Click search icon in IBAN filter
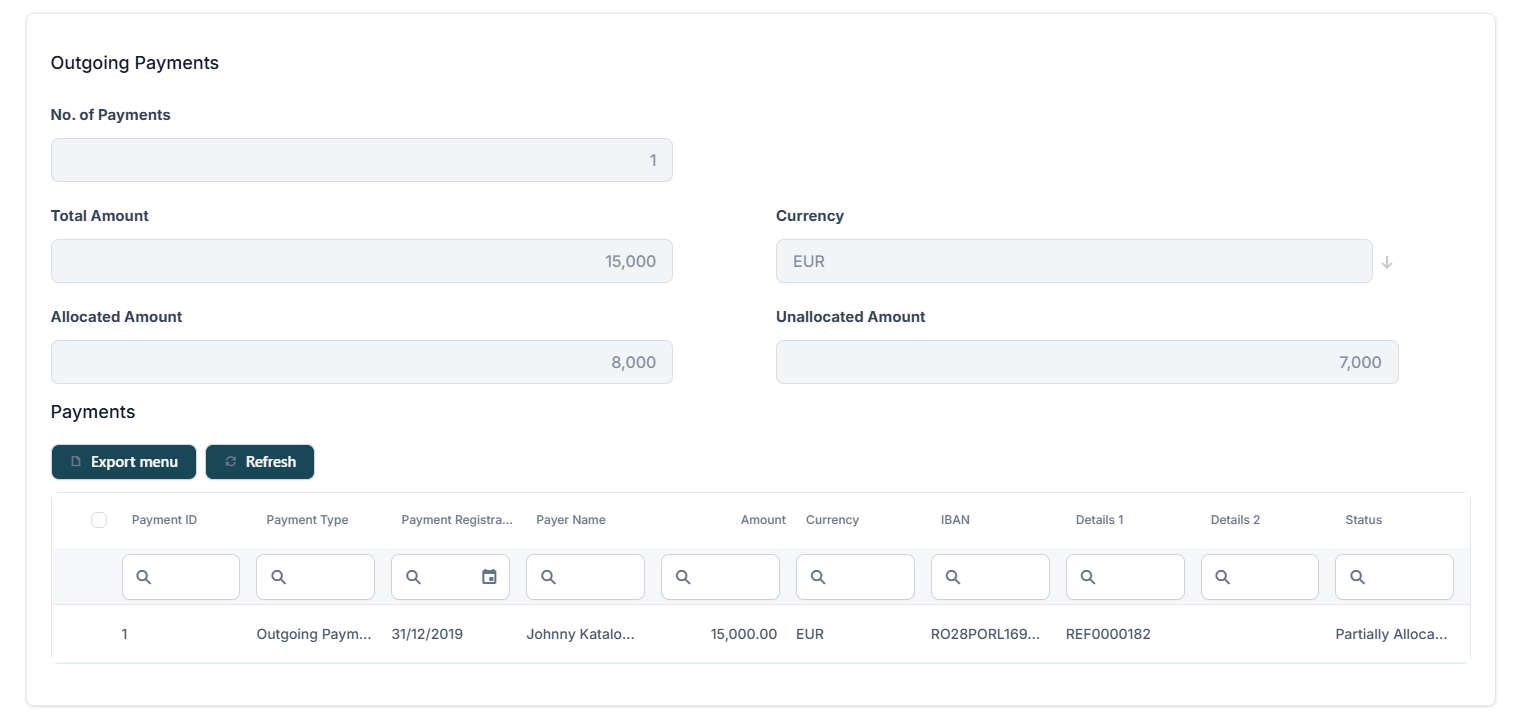The width and height of the screenshot is (1525, 715). (x=953, y=577)
